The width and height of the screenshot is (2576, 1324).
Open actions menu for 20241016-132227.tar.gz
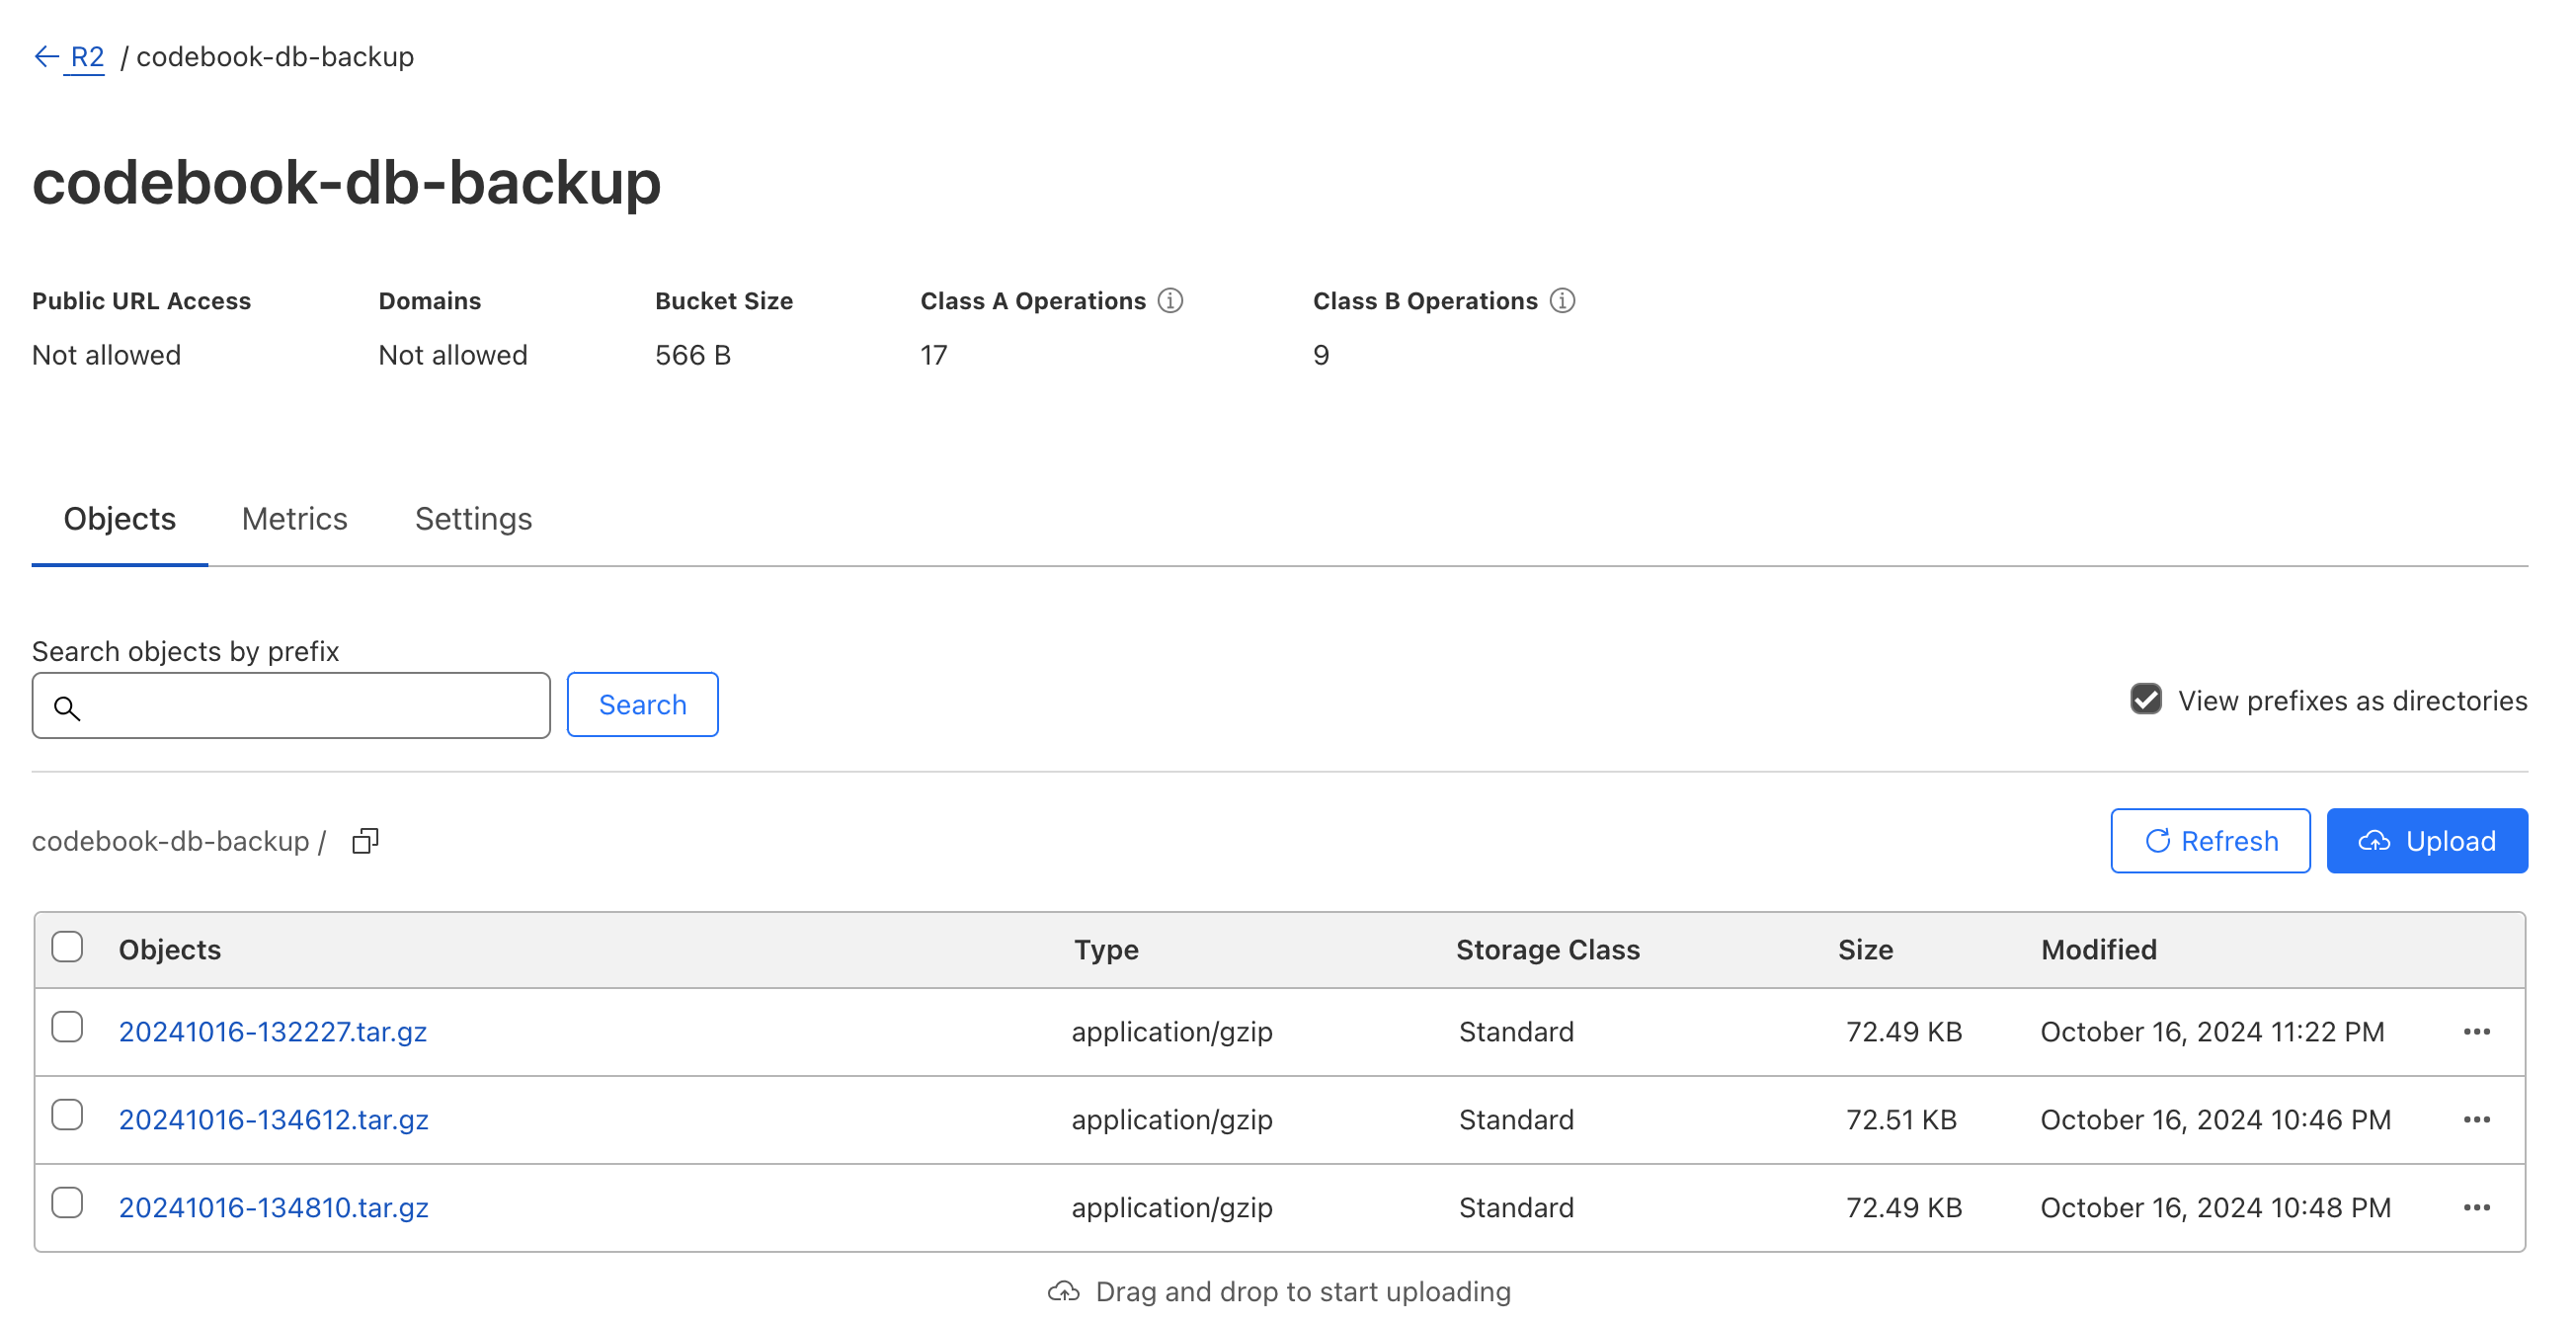tap(2476, 1032)
